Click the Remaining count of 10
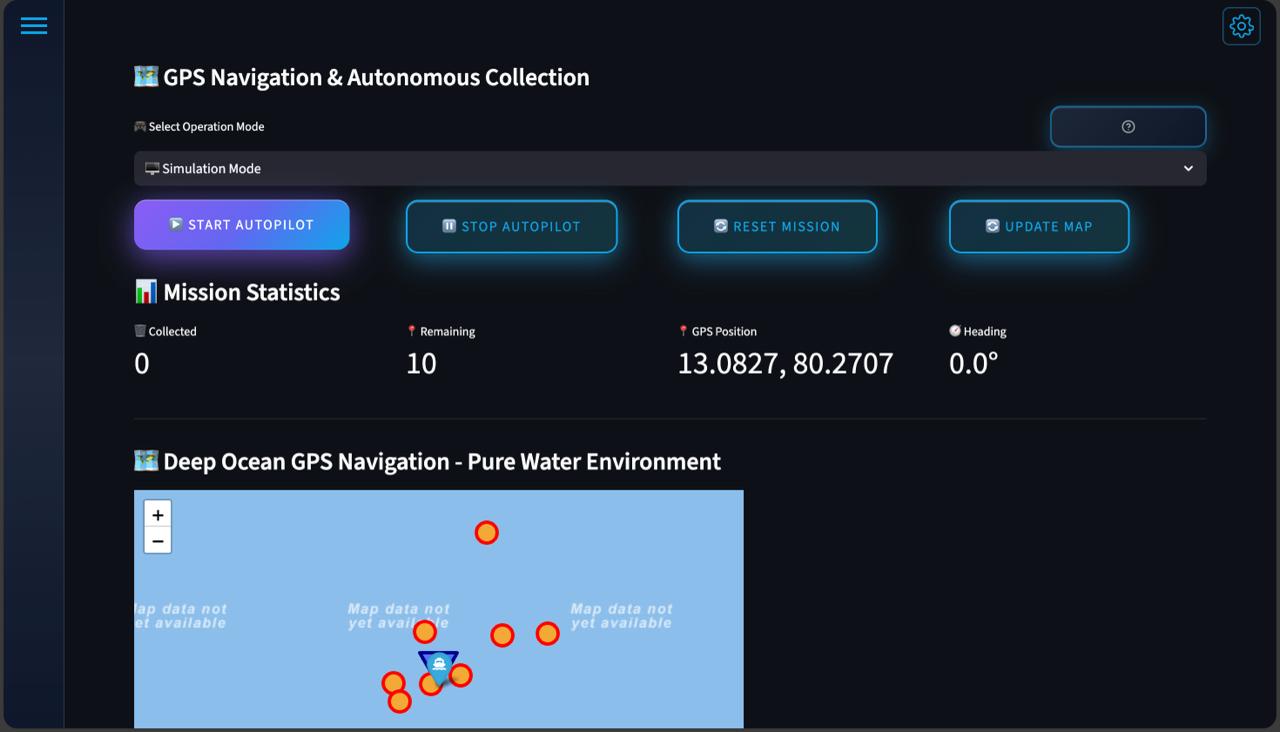1280x732 pixels. point(421,363)
